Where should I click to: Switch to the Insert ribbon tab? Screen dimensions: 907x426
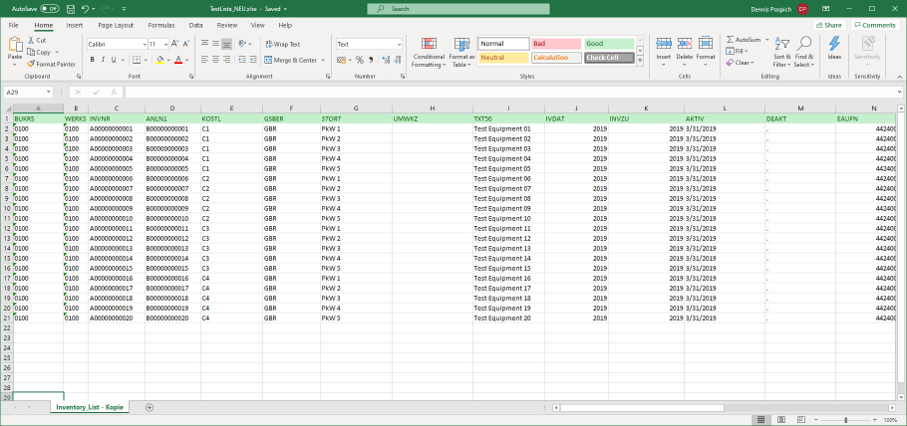coord(75,25)
